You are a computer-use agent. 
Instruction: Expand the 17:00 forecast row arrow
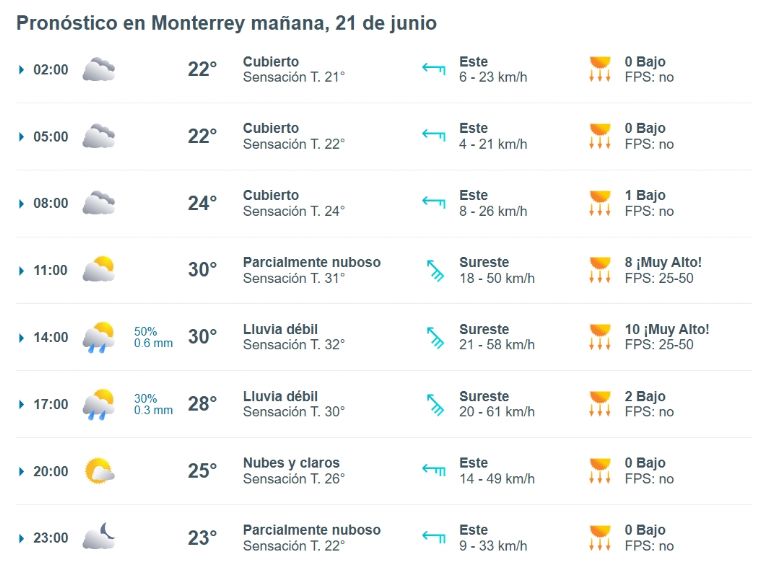tap(21, 404)
